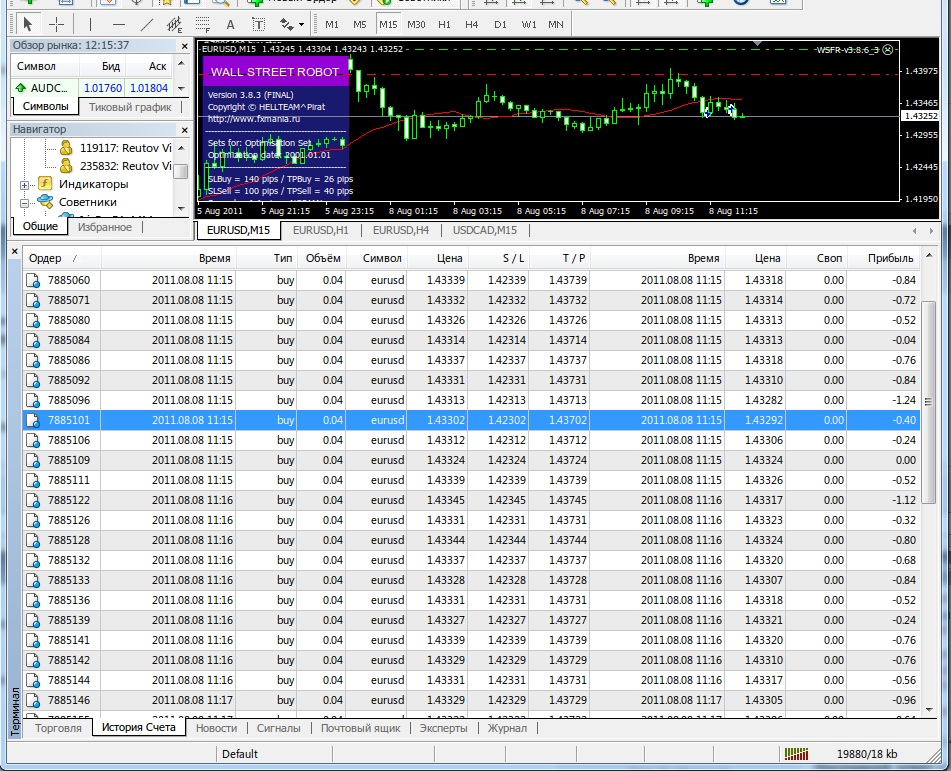The width and height of the screenshot is (951, 771).
Task: Click connection status bars icon
Action: 796,754
